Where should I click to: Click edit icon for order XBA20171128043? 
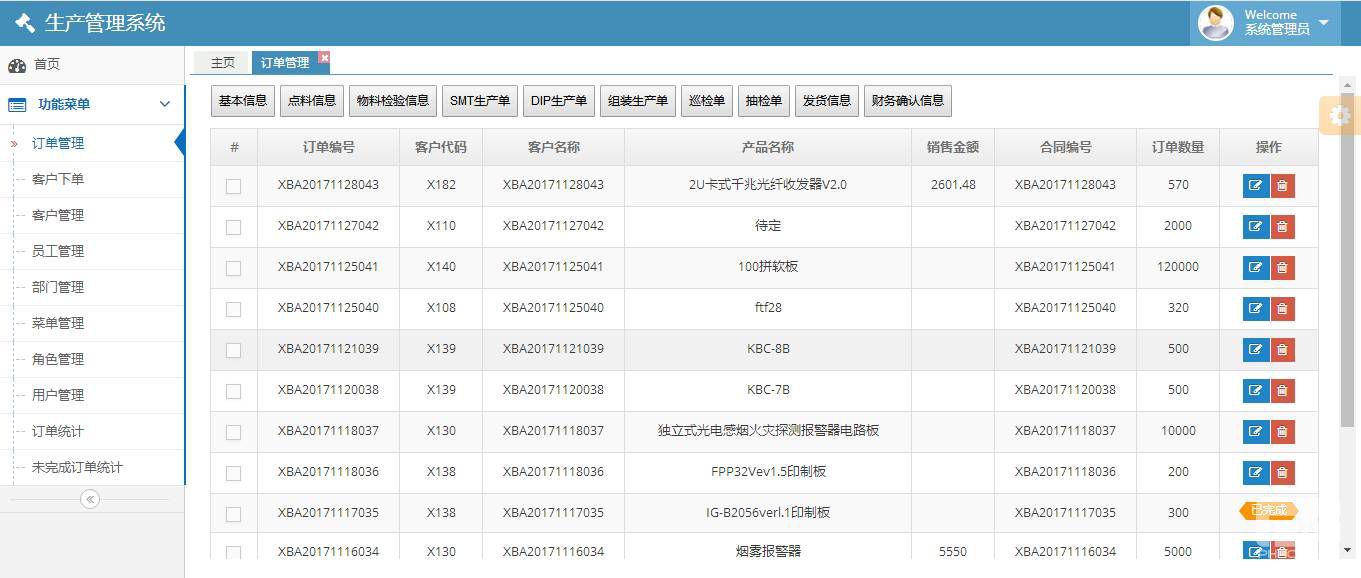click(x=1255, y=185)
